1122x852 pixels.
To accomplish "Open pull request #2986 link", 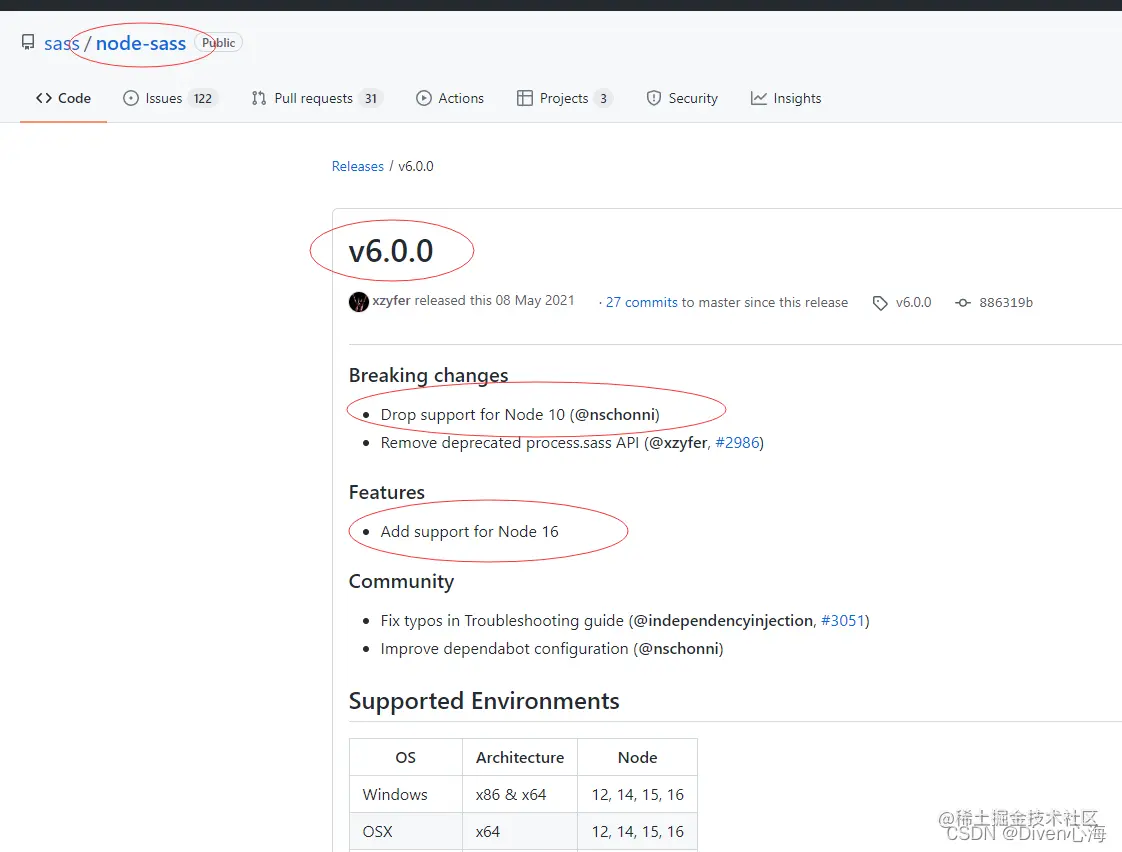I will coord(737,443).
